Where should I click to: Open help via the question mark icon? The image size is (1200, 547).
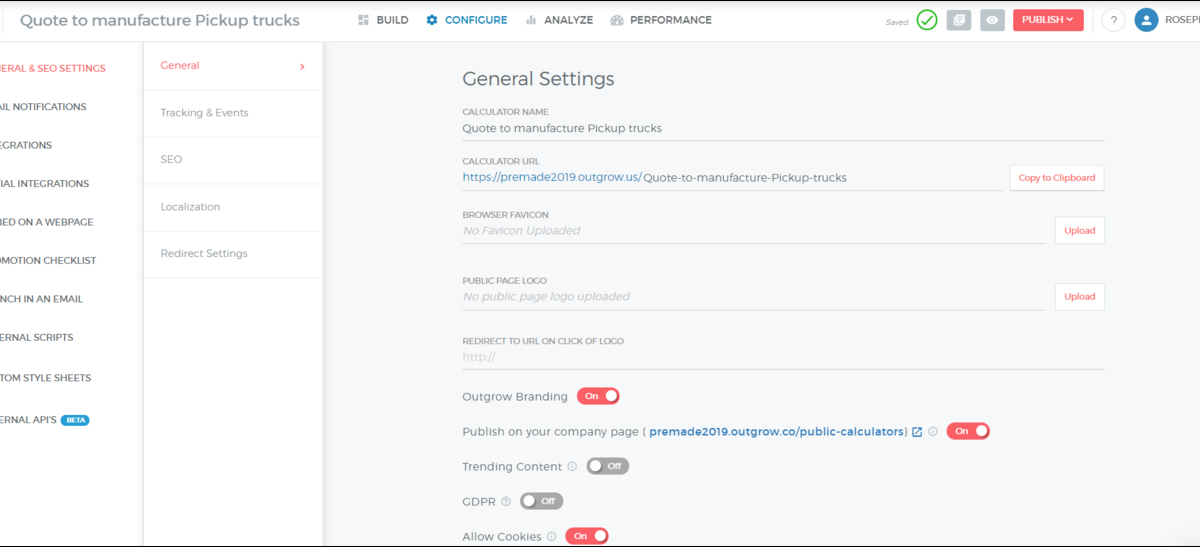1114,20
